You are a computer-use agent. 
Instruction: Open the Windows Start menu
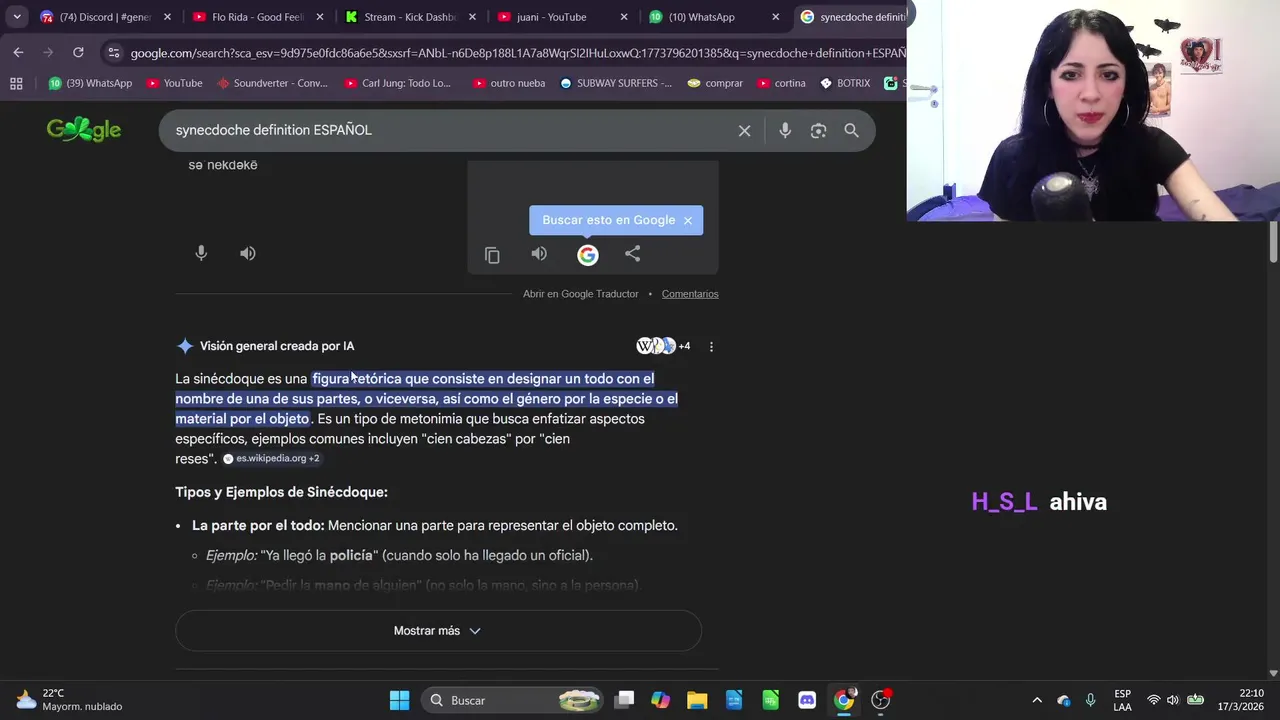[x=399, y=700]
